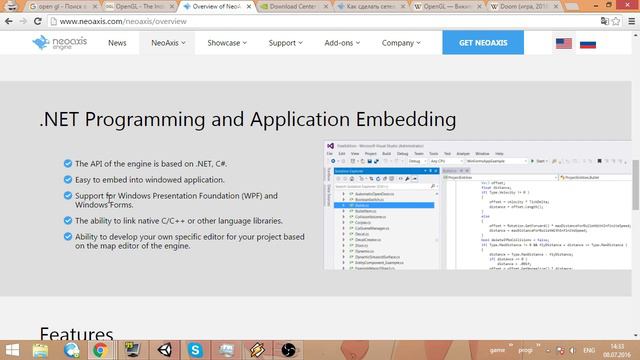The image size is (640, 360).
Task: Click the Visual Studio screenshot image
Action: coord(478,205)
